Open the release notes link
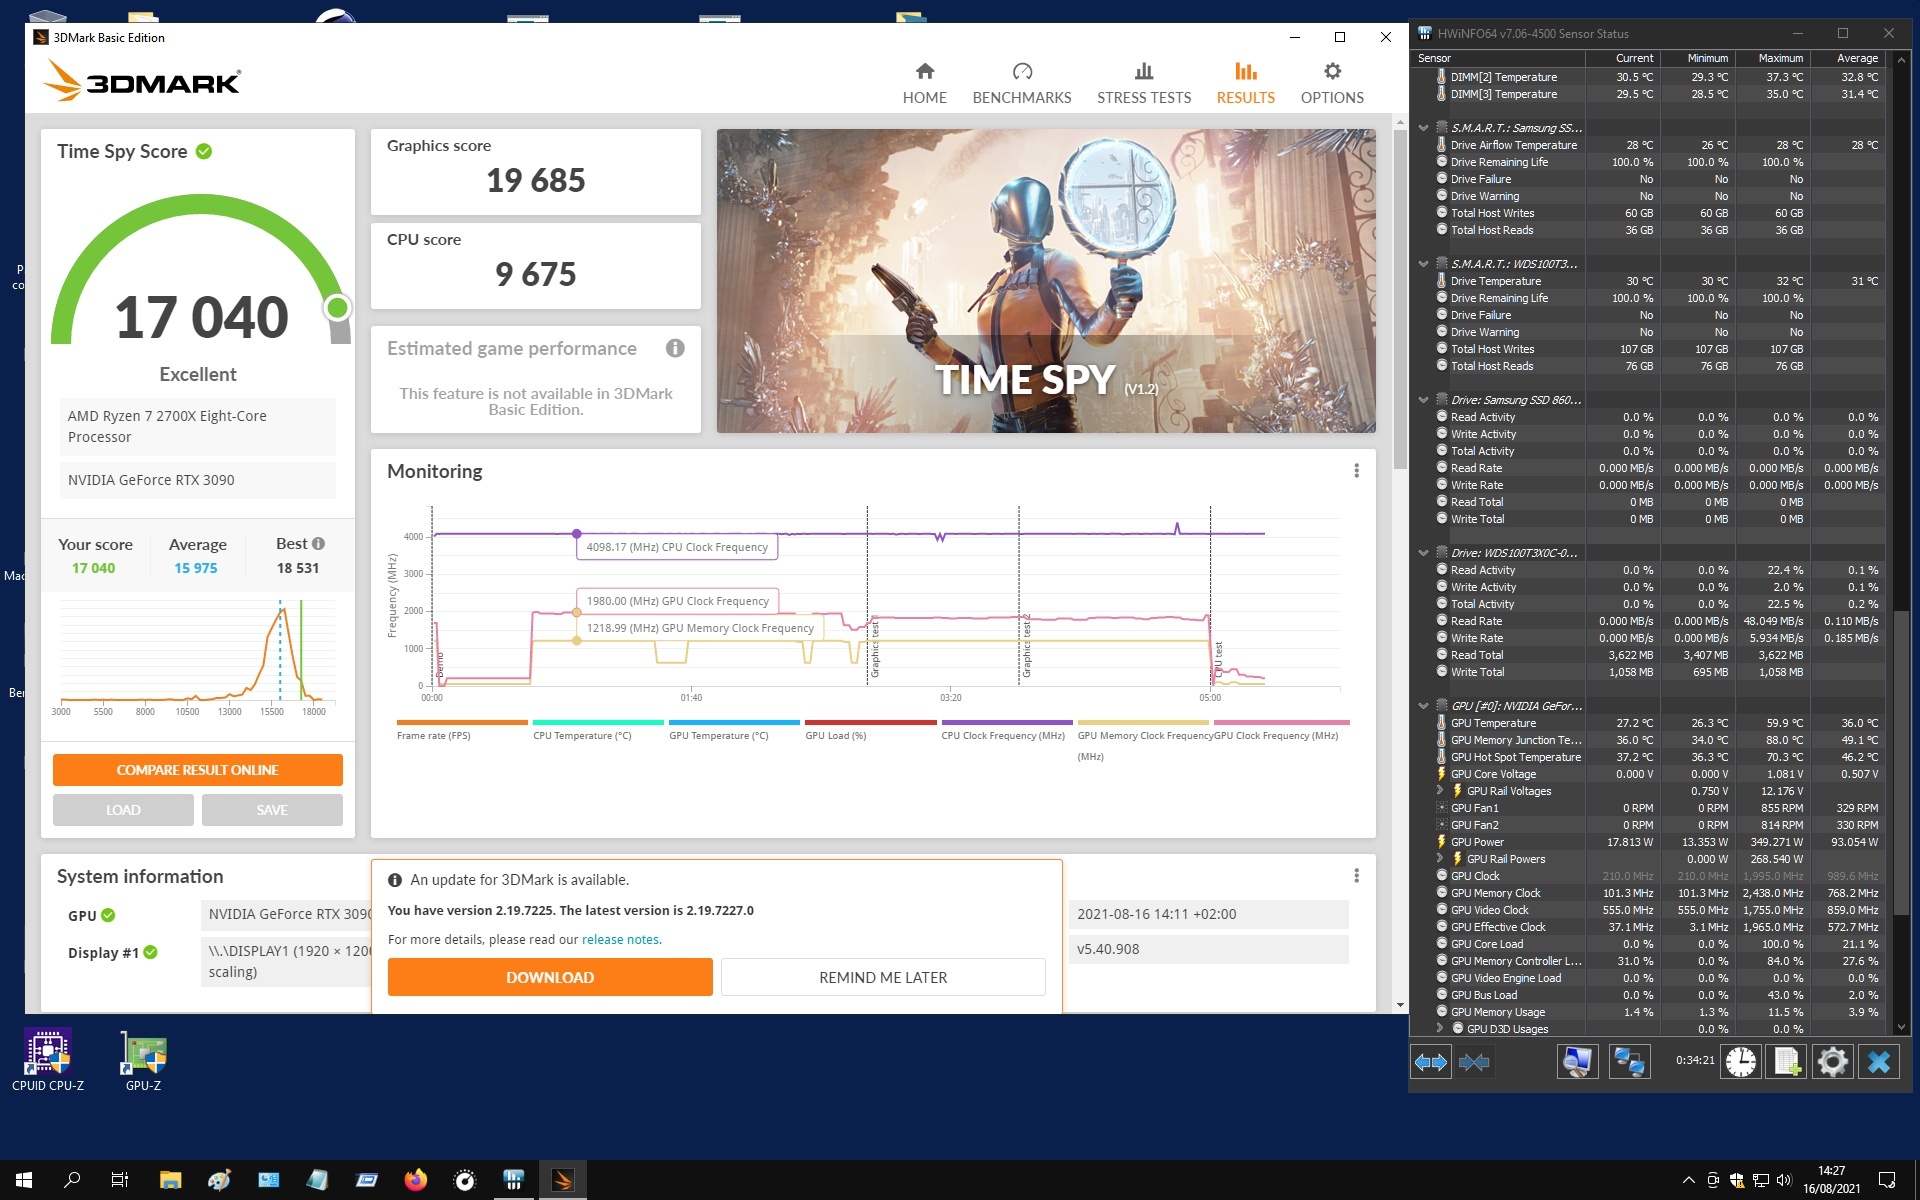This screenshot has width=1920, height=1200. [x=620, y=940]
